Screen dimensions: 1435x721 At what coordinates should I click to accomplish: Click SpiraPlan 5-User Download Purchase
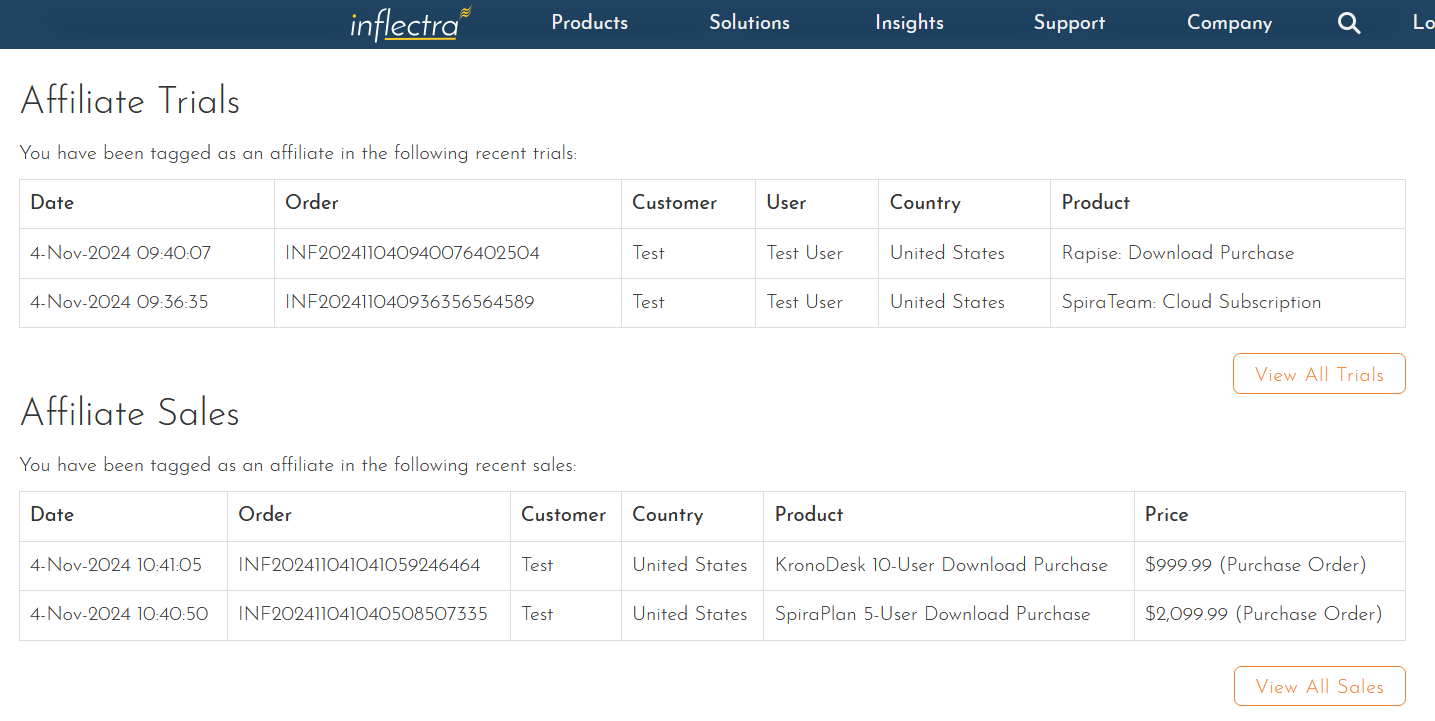(x=932, y=614)
